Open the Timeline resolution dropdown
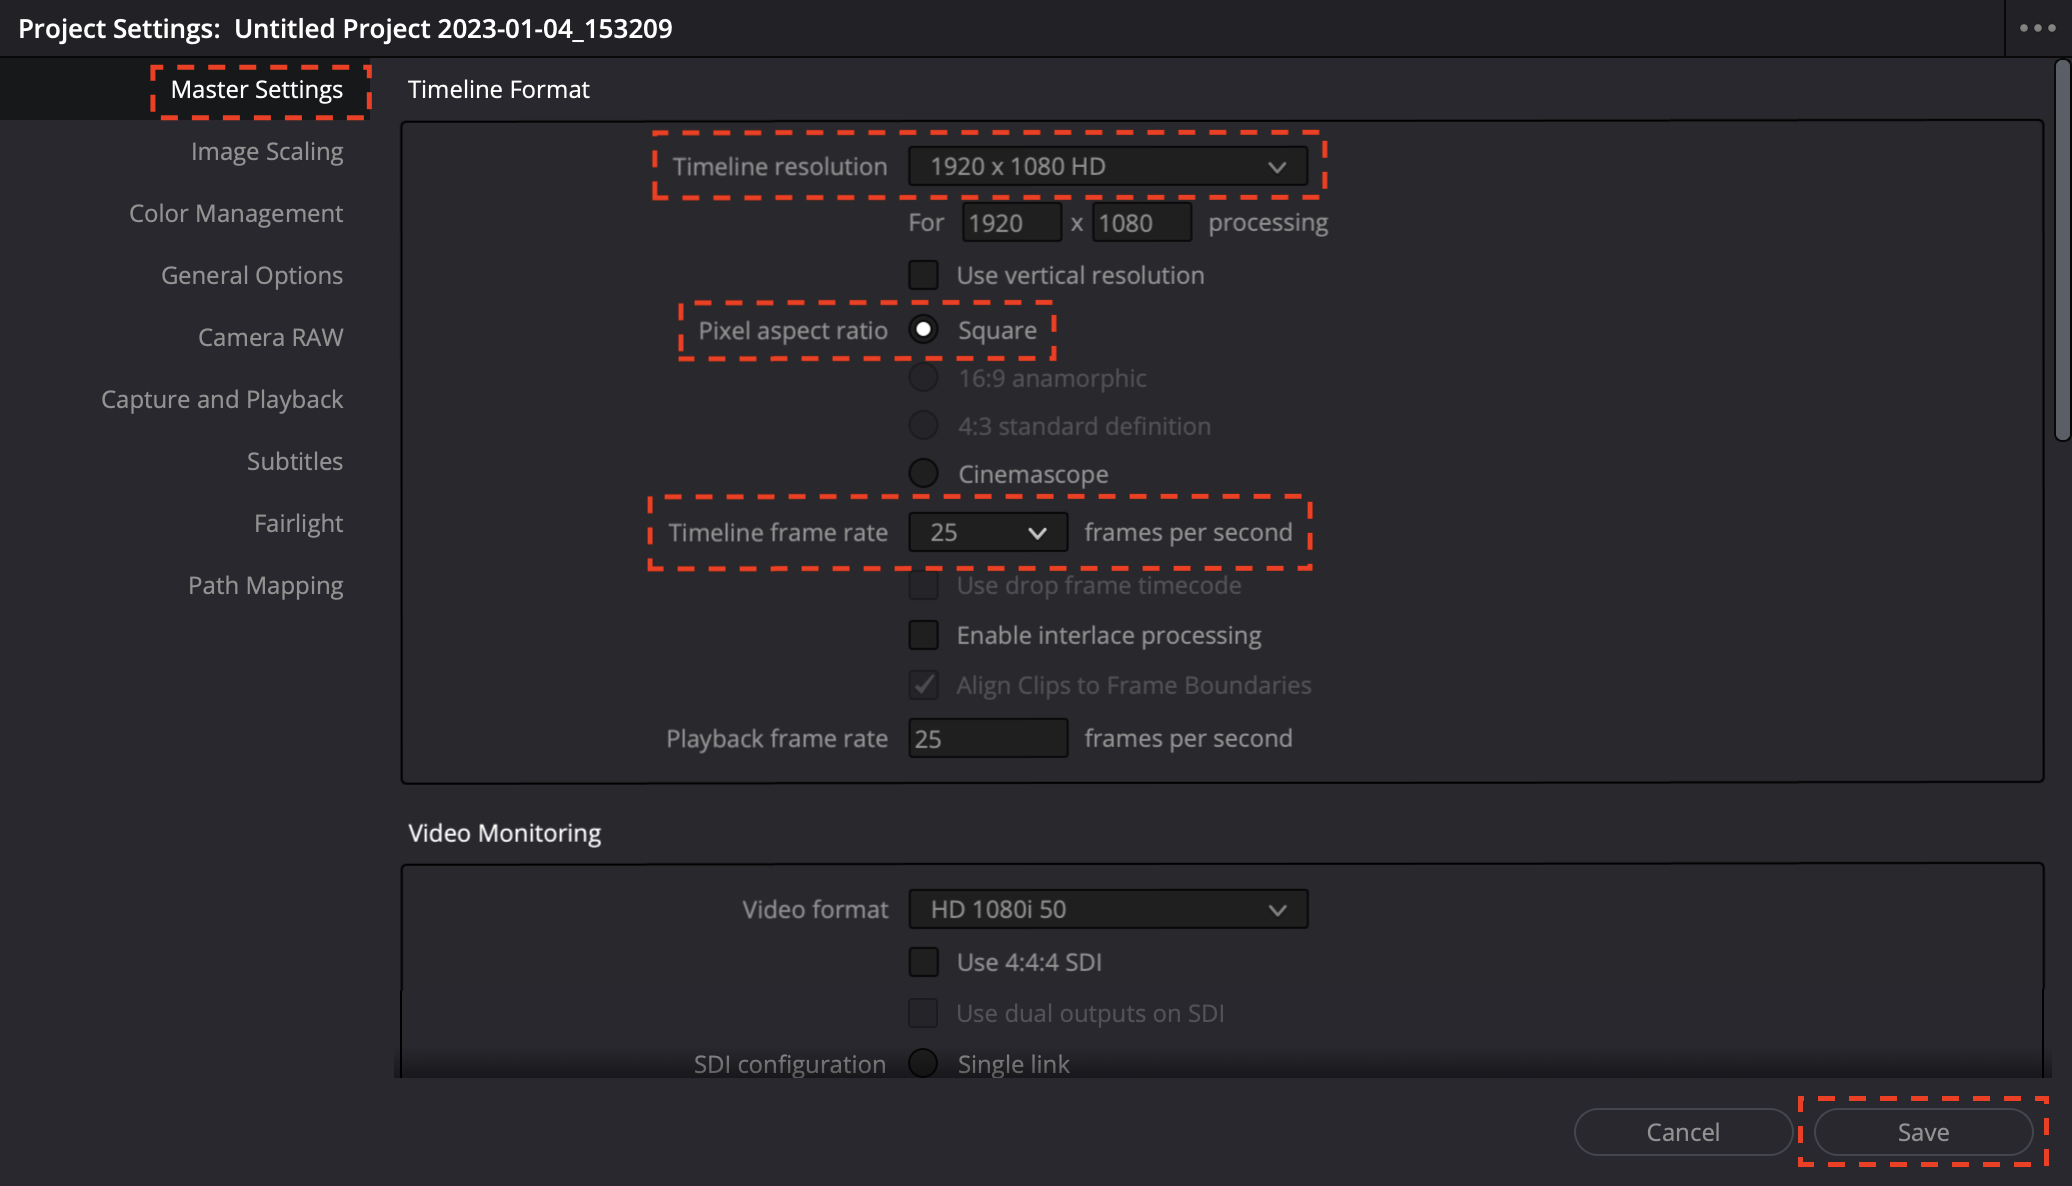Image resolution: width=2072 pixels, height=1186 pixels. 1107,166
